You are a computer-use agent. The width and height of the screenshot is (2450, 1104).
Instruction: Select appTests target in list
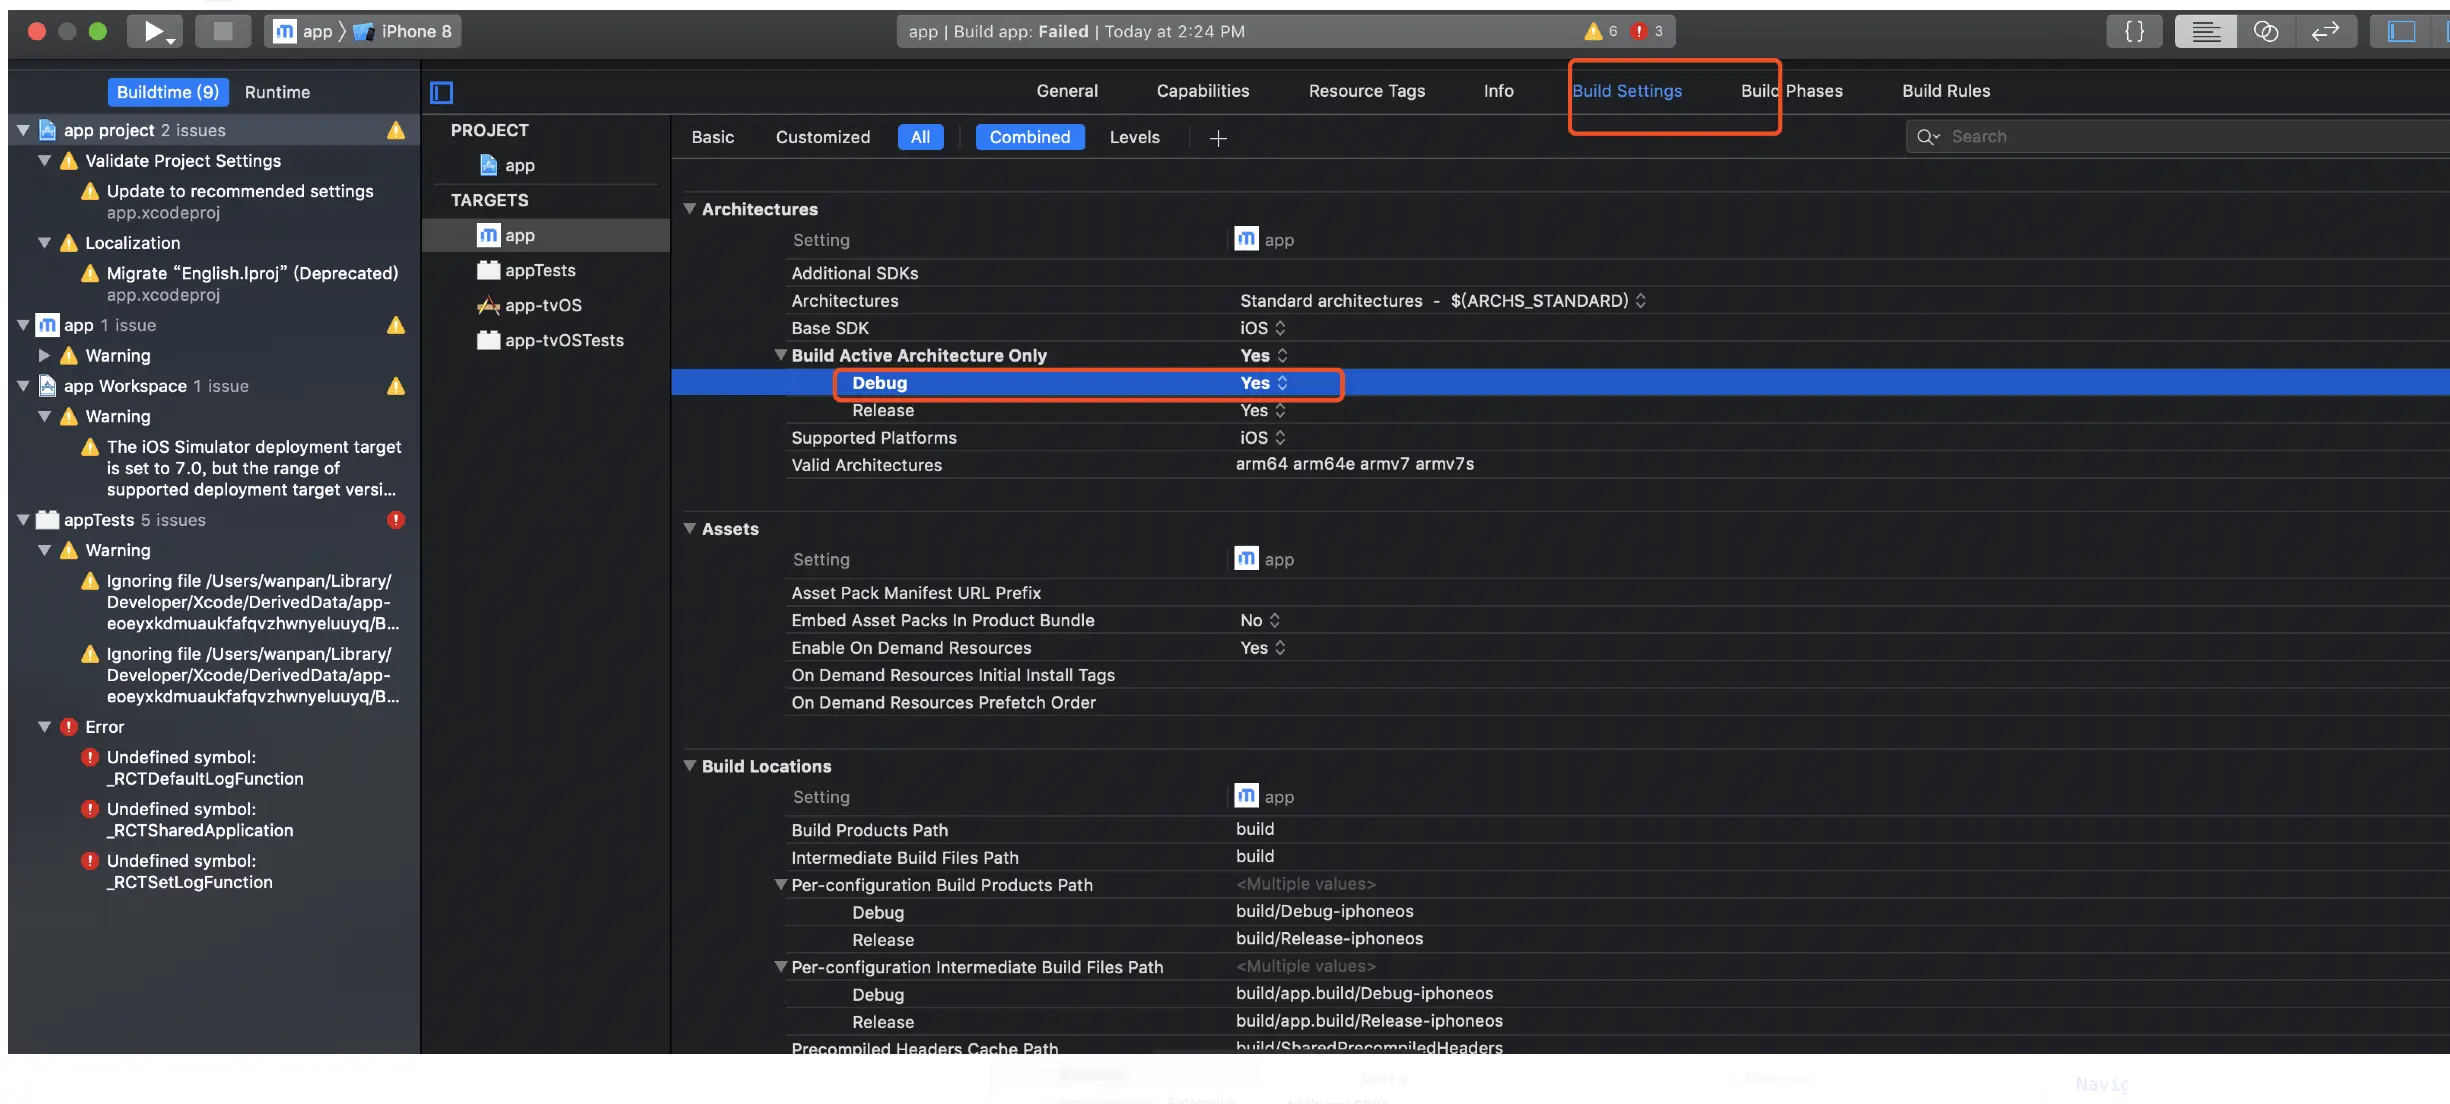pyautogui.click(x=540, y=270)
